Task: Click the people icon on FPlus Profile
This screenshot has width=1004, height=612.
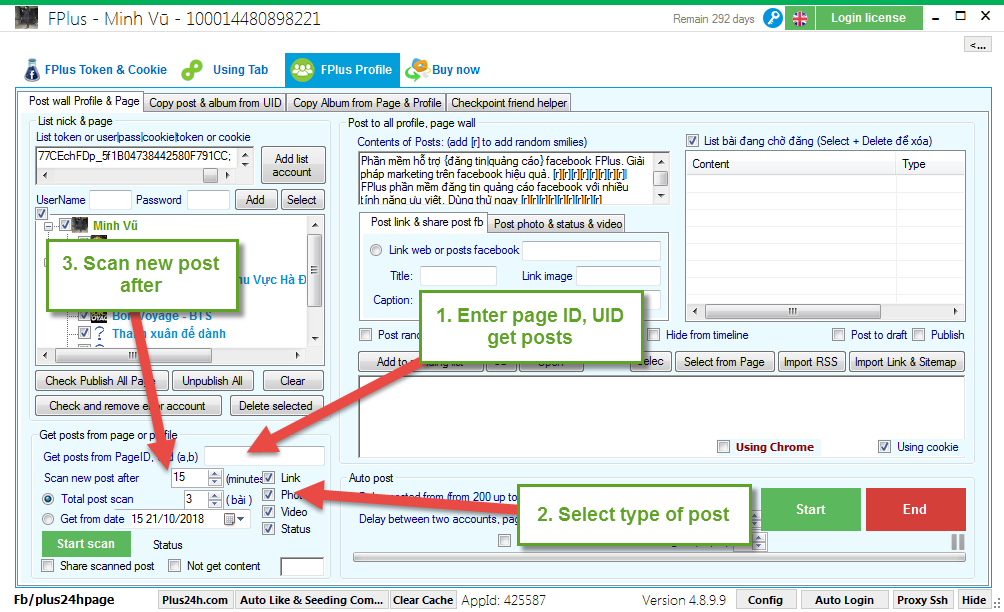Action: click(302, 70)
